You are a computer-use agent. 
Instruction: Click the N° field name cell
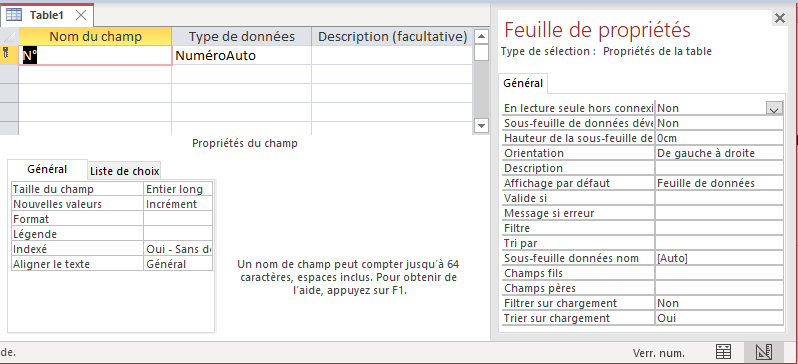(x=96, y=55)
